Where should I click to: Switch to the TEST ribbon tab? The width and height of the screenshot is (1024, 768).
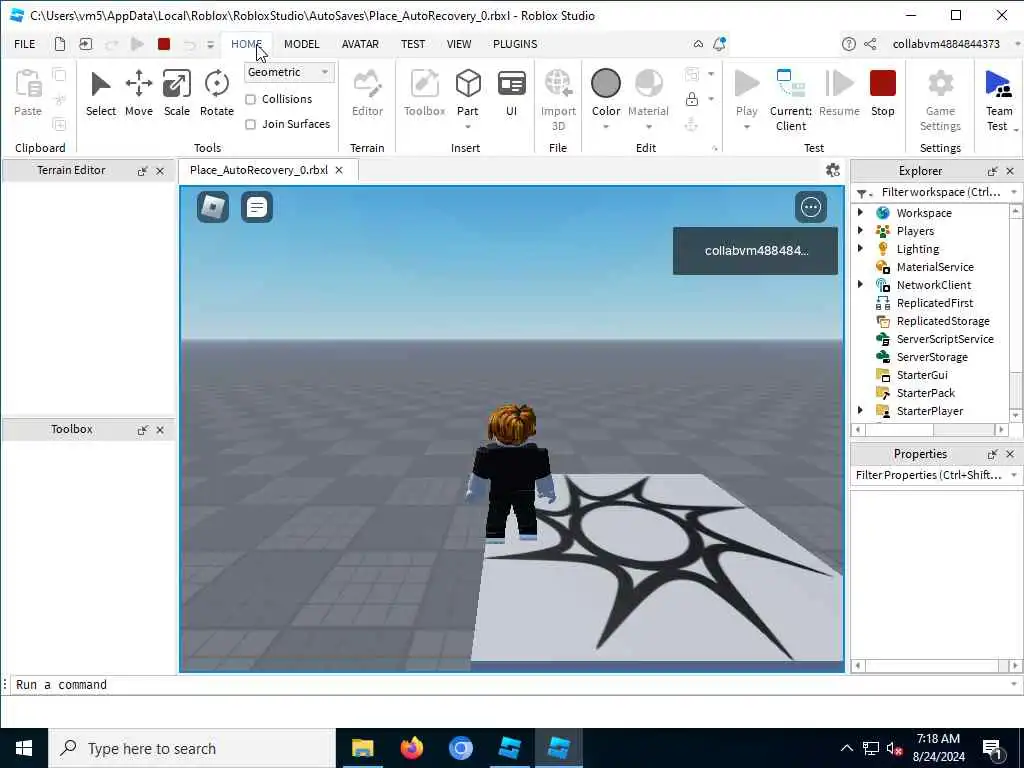pyautogui.click(x=413, y=44)
